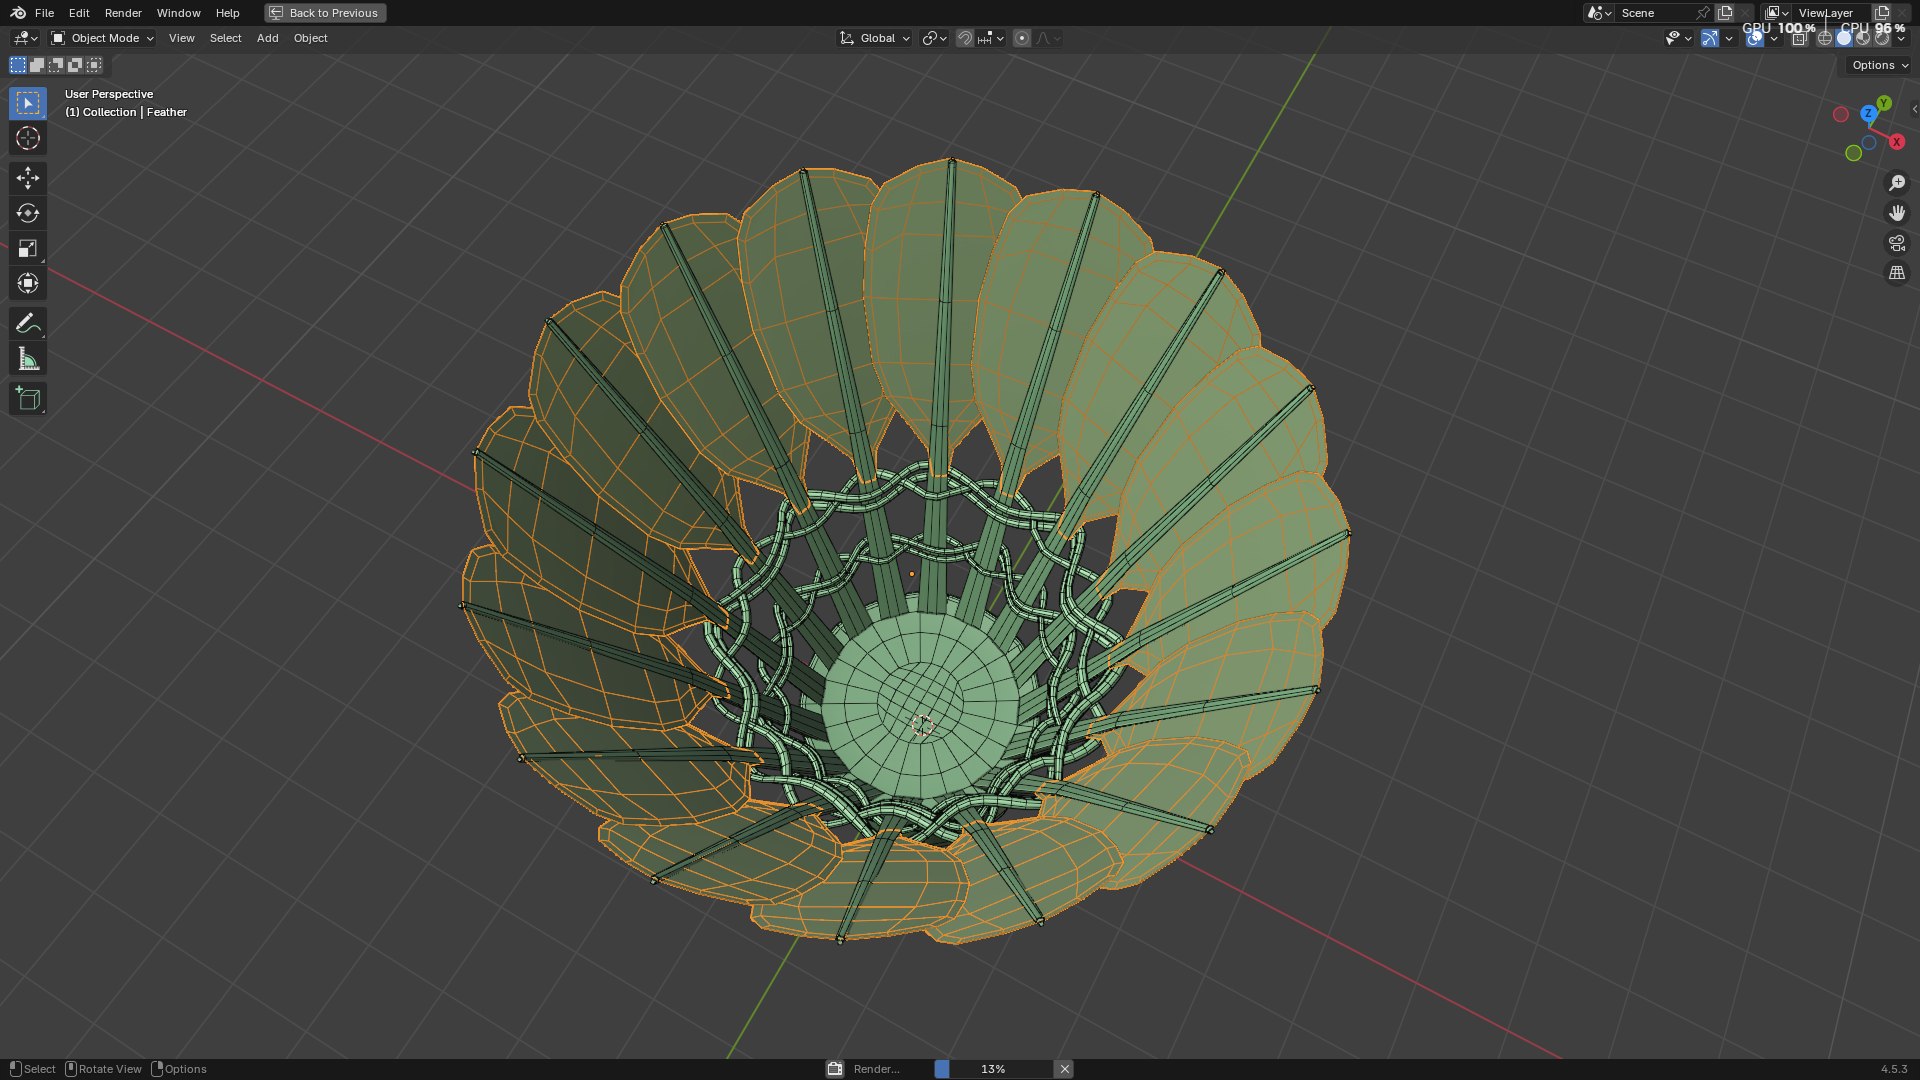The height and width of the screenshot is (1080, 1920).
Task: Open the shading options dropdown
Action: point(1901,38)
